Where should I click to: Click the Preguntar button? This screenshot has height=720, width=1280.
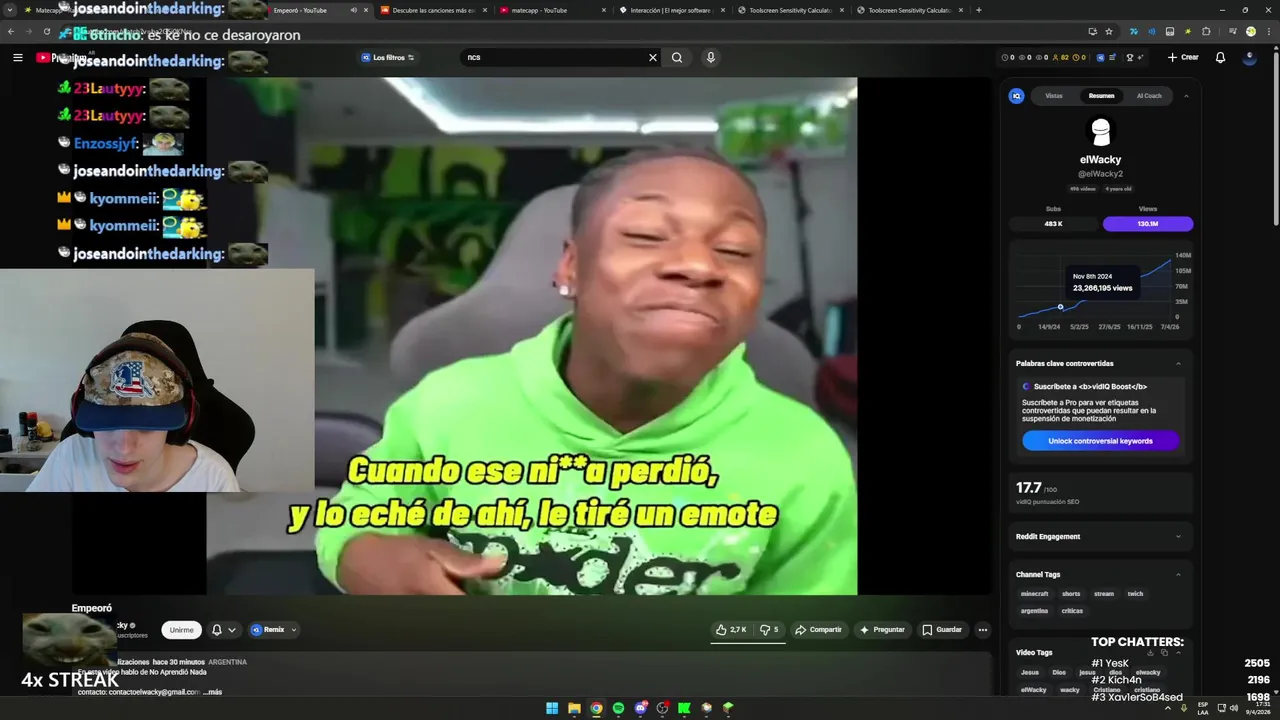882,630
